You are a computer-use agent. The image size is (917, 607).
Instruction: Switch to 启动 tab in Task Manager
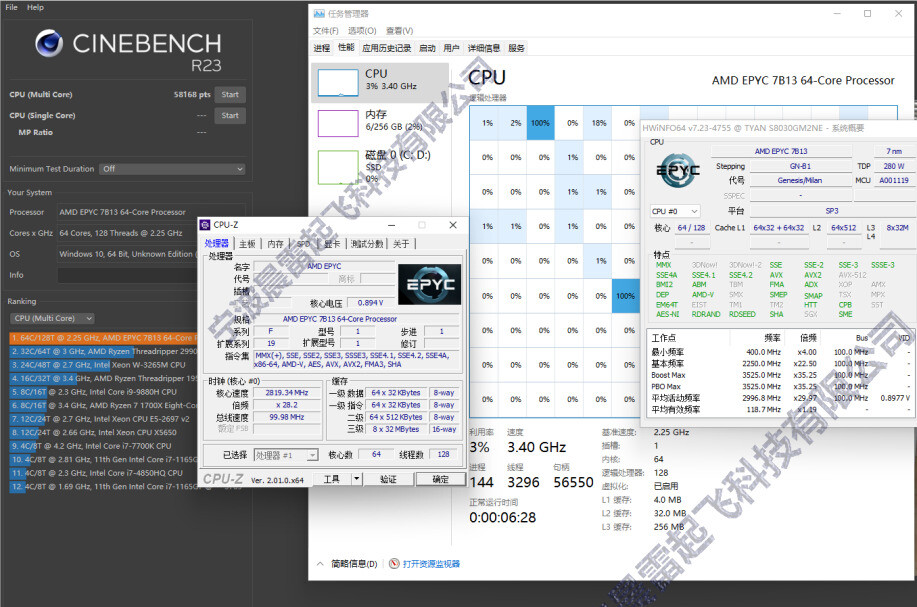(427, 48)
